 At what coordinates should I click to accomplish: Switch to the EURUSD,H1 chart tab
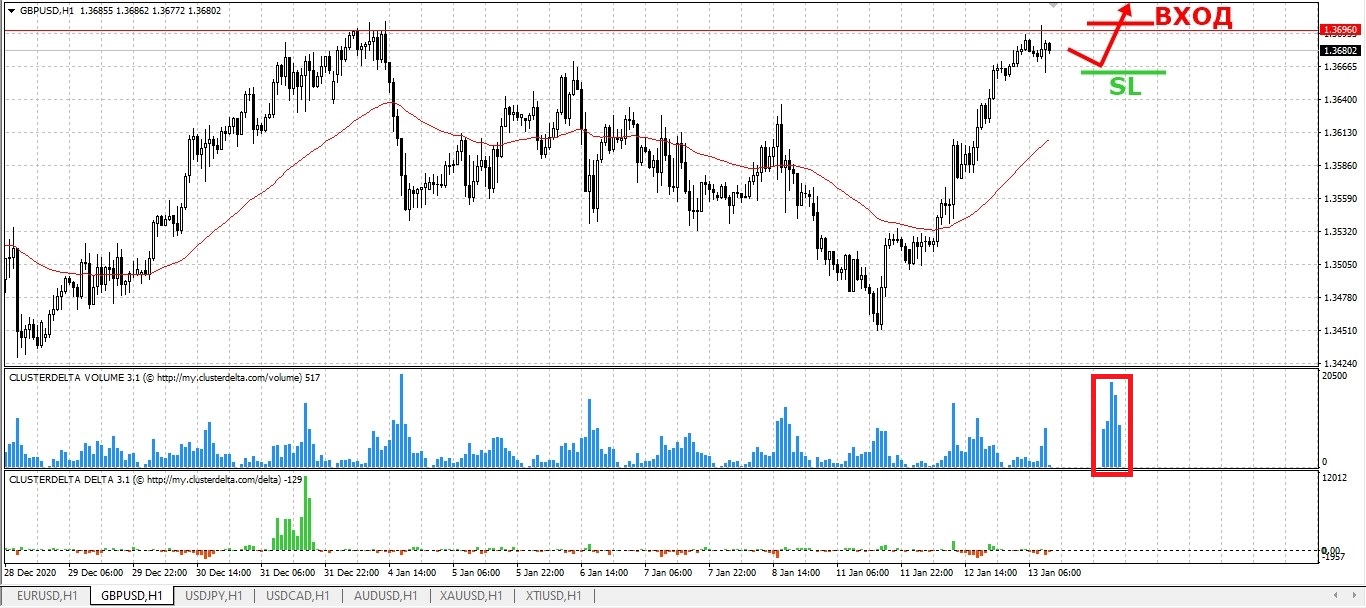(x=47, y=597)
